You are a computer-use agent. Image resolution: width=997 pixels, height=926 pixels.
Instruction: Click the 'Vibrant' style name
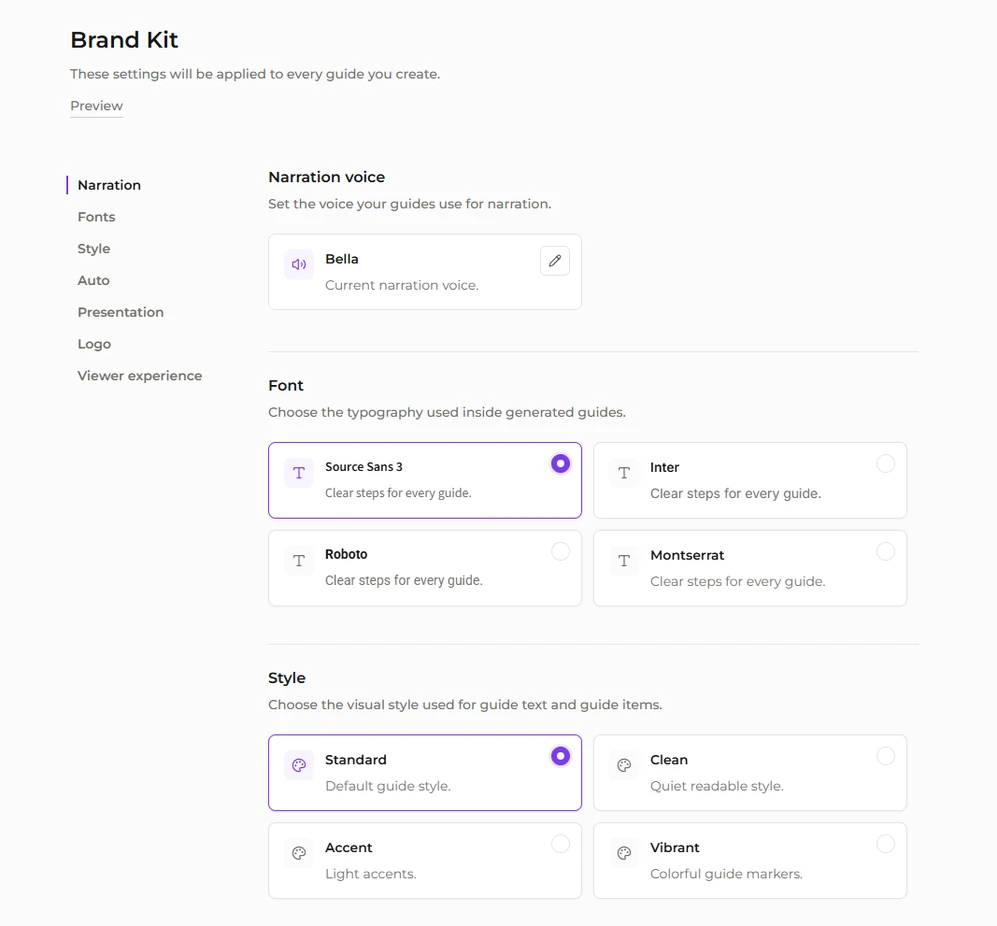click(x=674, y=848)
